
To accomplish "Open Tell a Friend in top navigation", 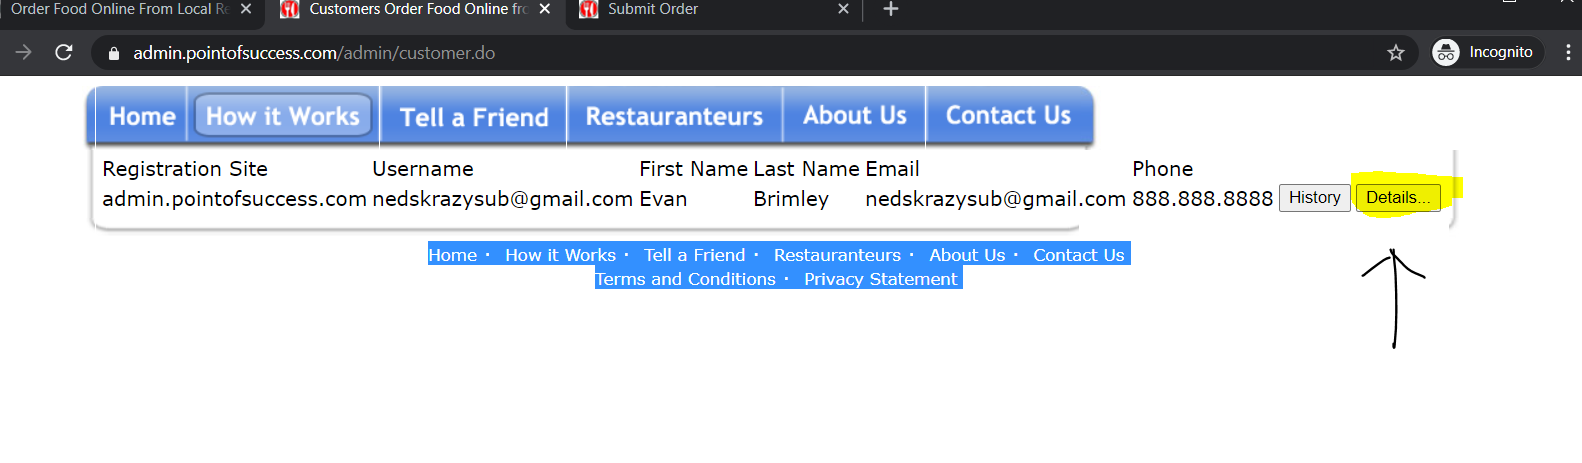I will click(x=474, y=117).
